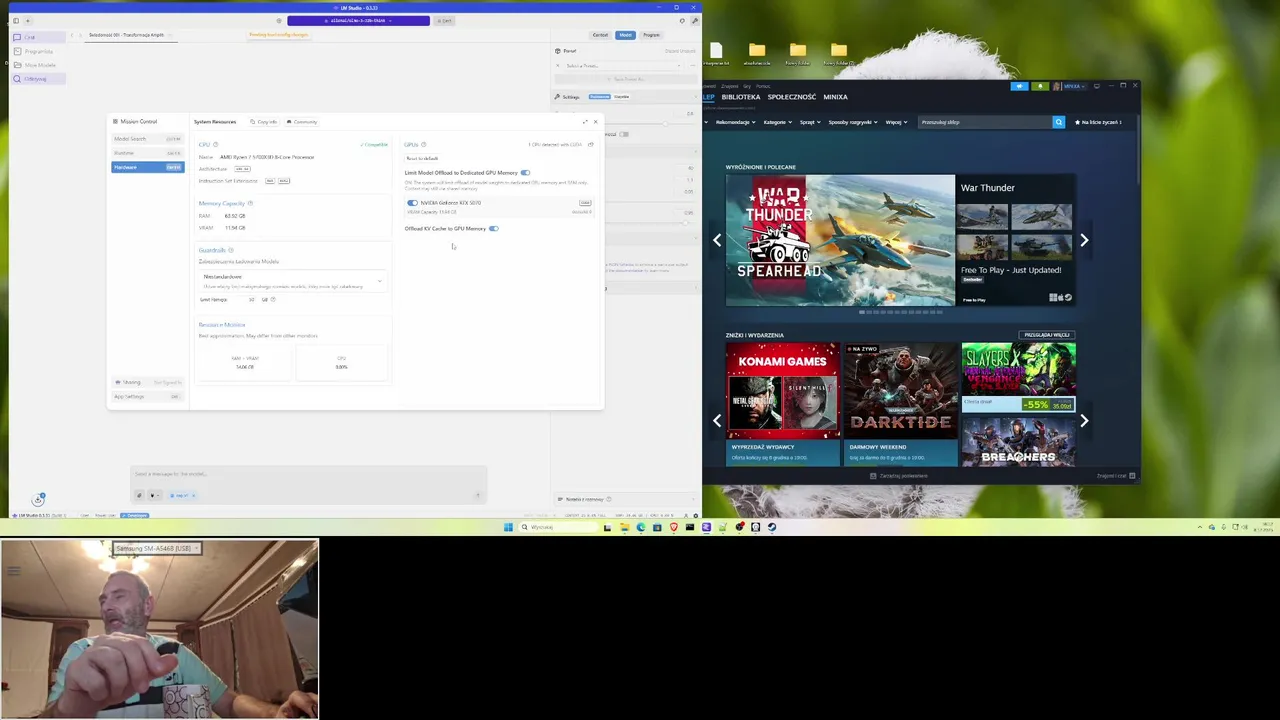Toggle the LM Studio sidebar panel icon
1280x720 pixels.
[x=15, y=20]
